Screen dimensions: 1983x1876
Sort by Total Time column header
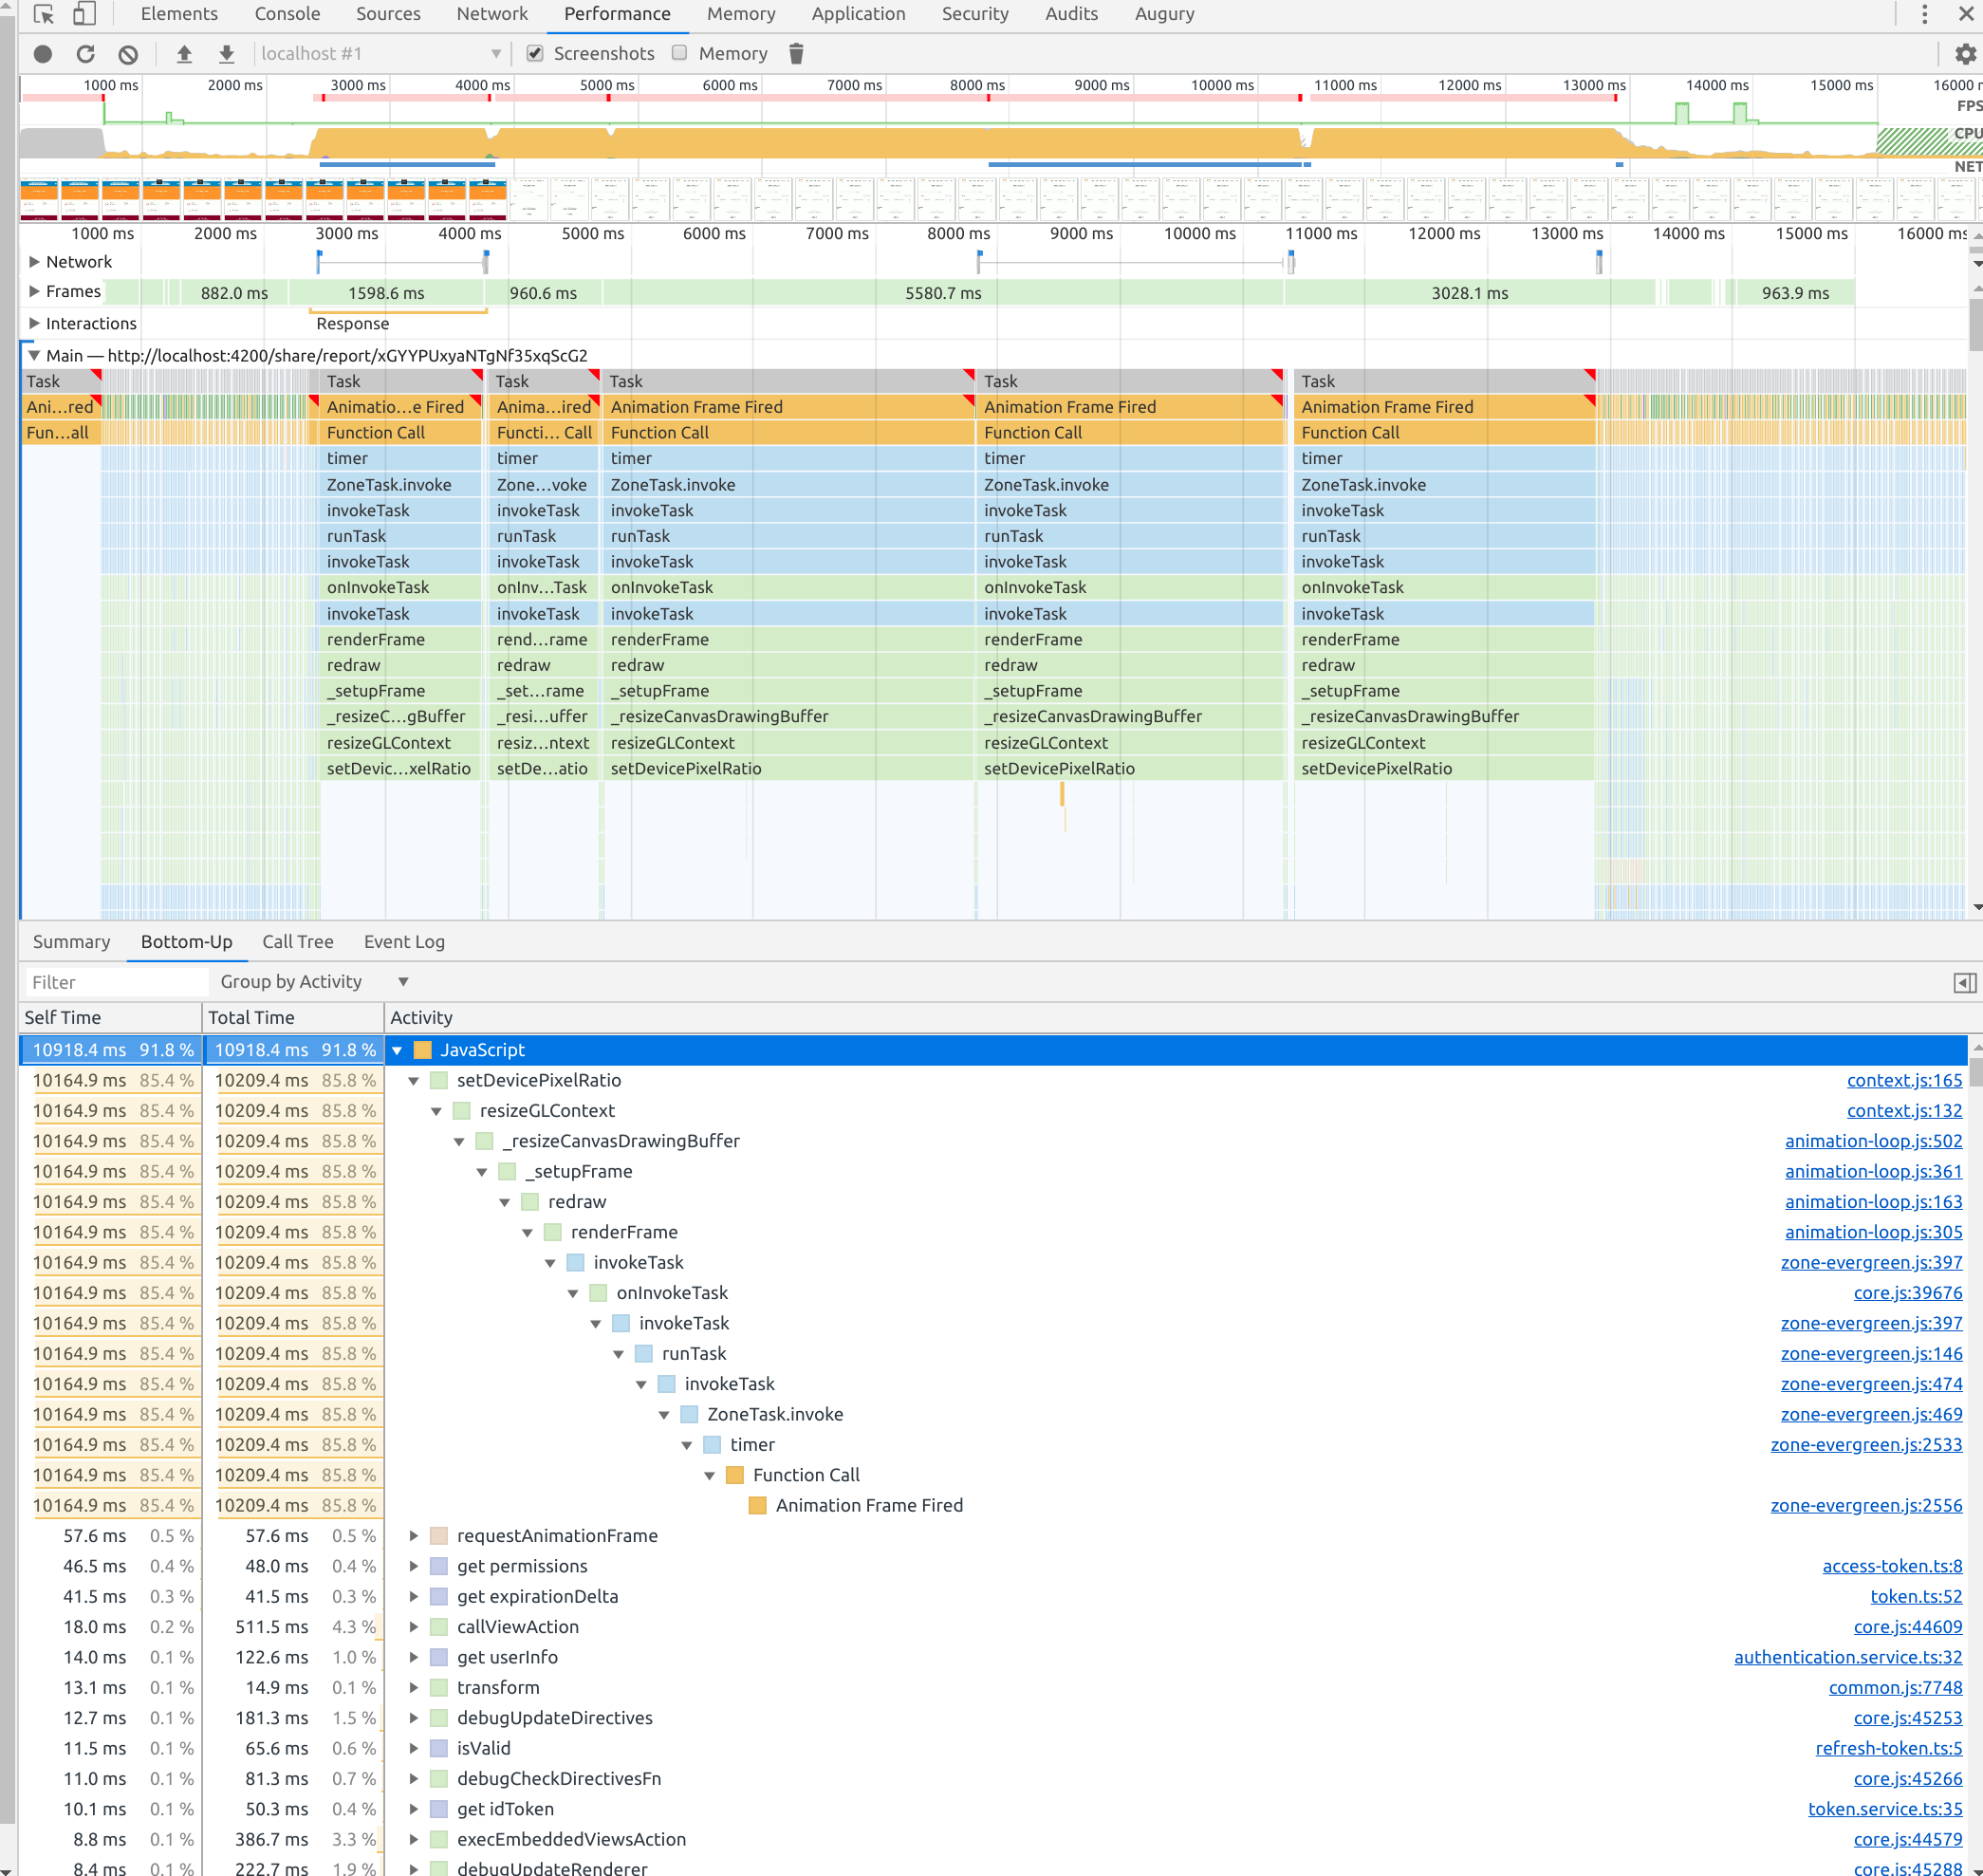point(293,1018)
